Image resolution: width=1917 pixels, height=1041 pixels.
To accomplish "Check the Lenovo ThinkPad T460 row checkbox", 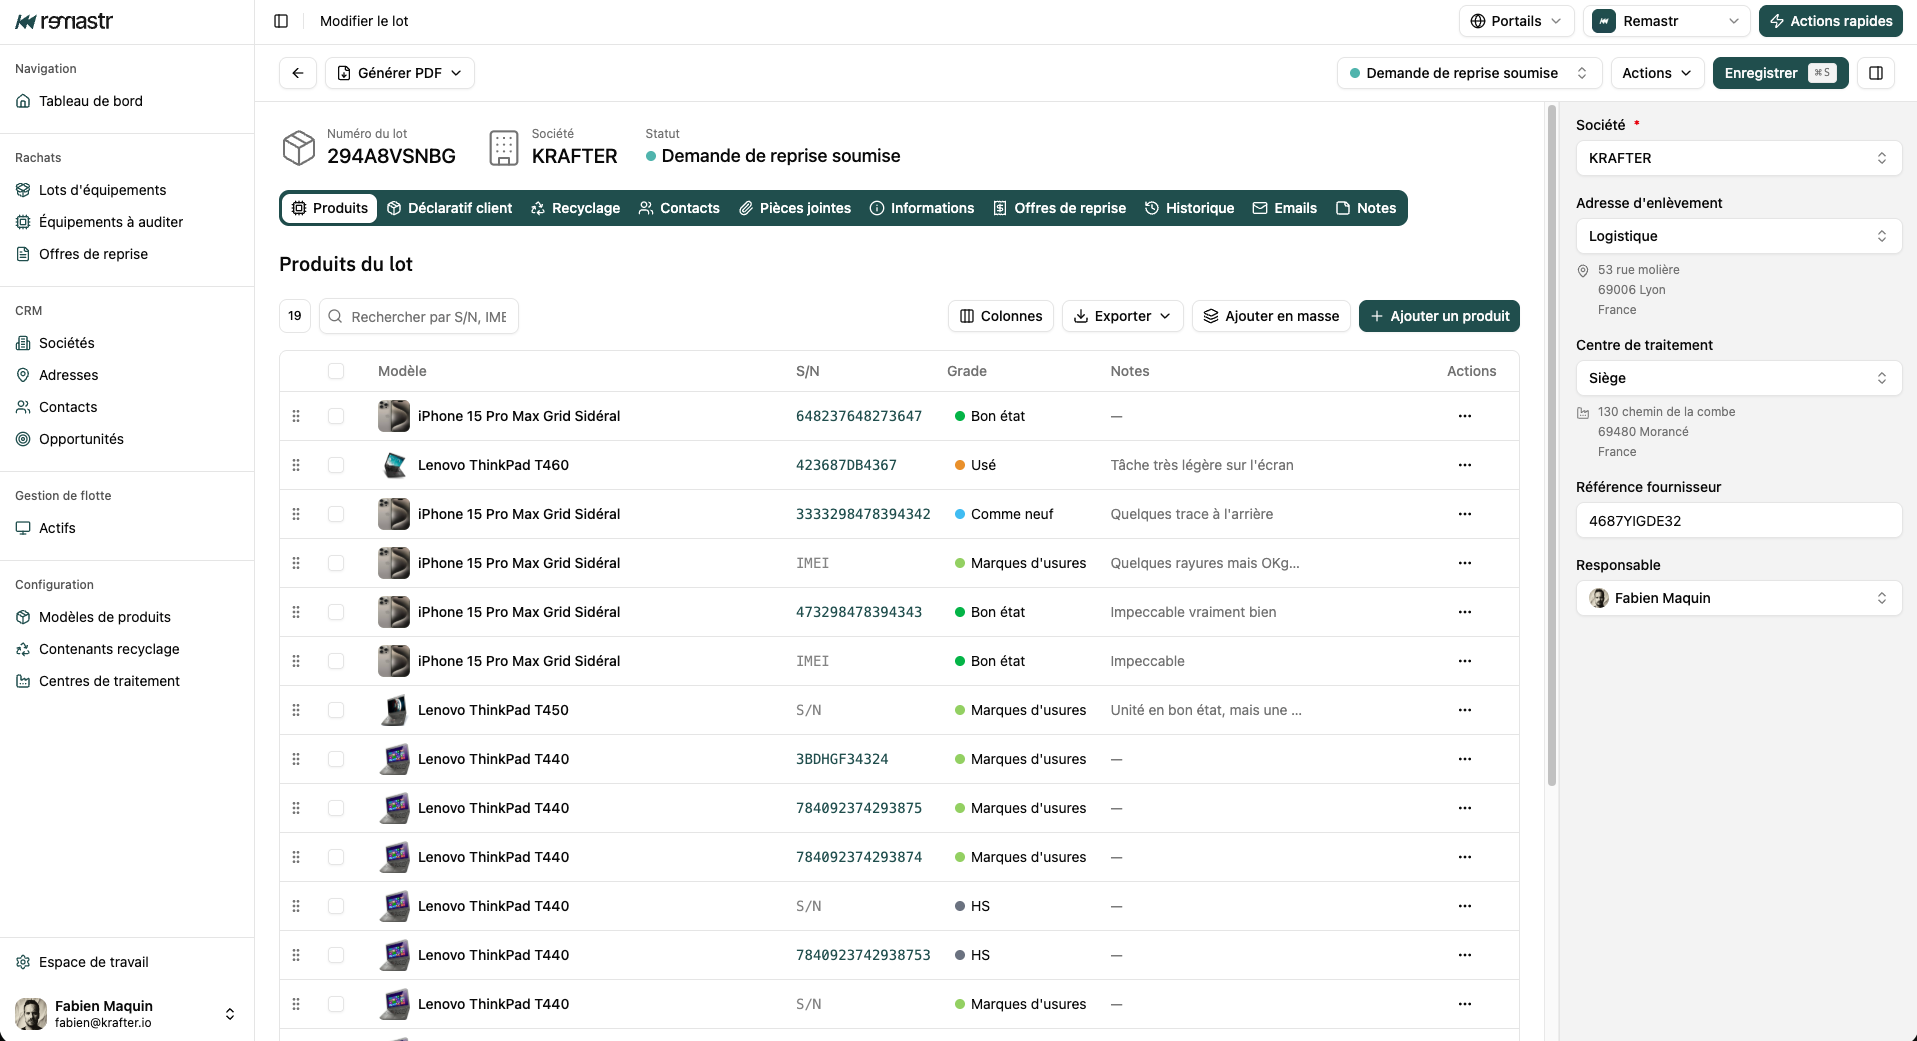I will 336,465.
